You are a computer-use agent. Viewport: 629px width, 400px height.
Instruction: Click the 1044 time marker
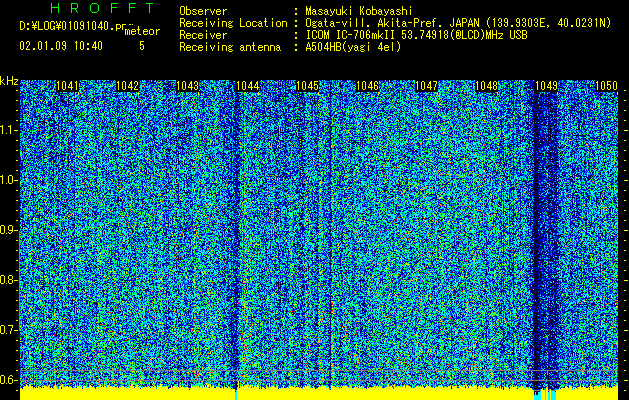(248, 86)
